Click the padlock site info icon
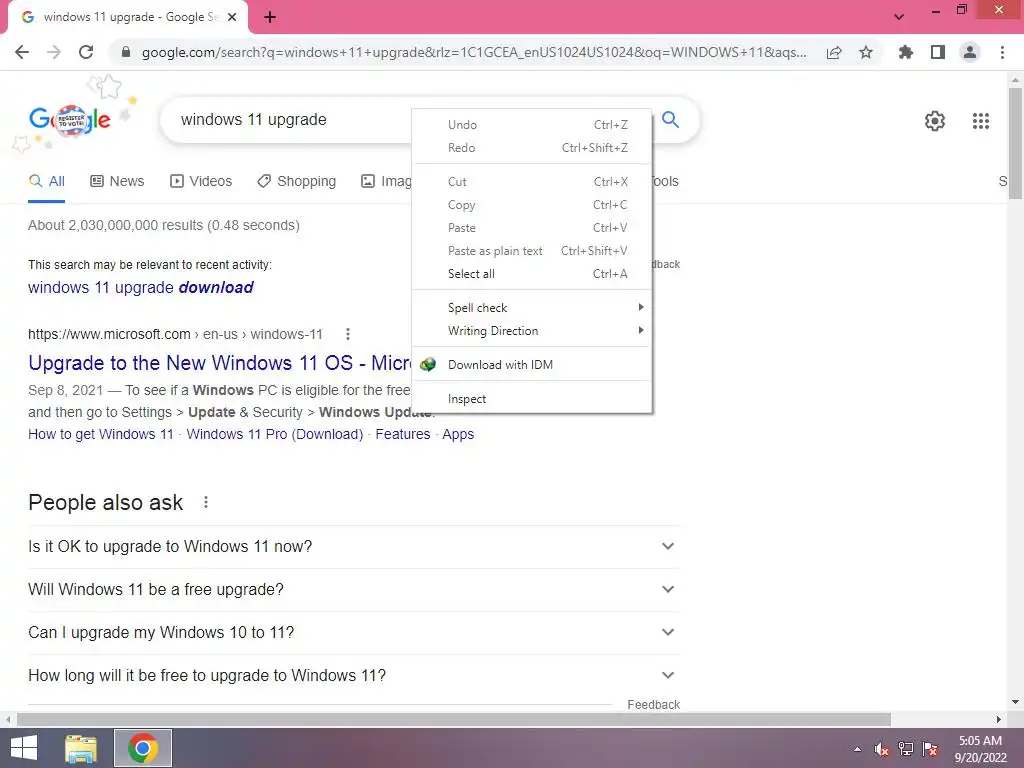1024x768 pixels. (126, 52)
